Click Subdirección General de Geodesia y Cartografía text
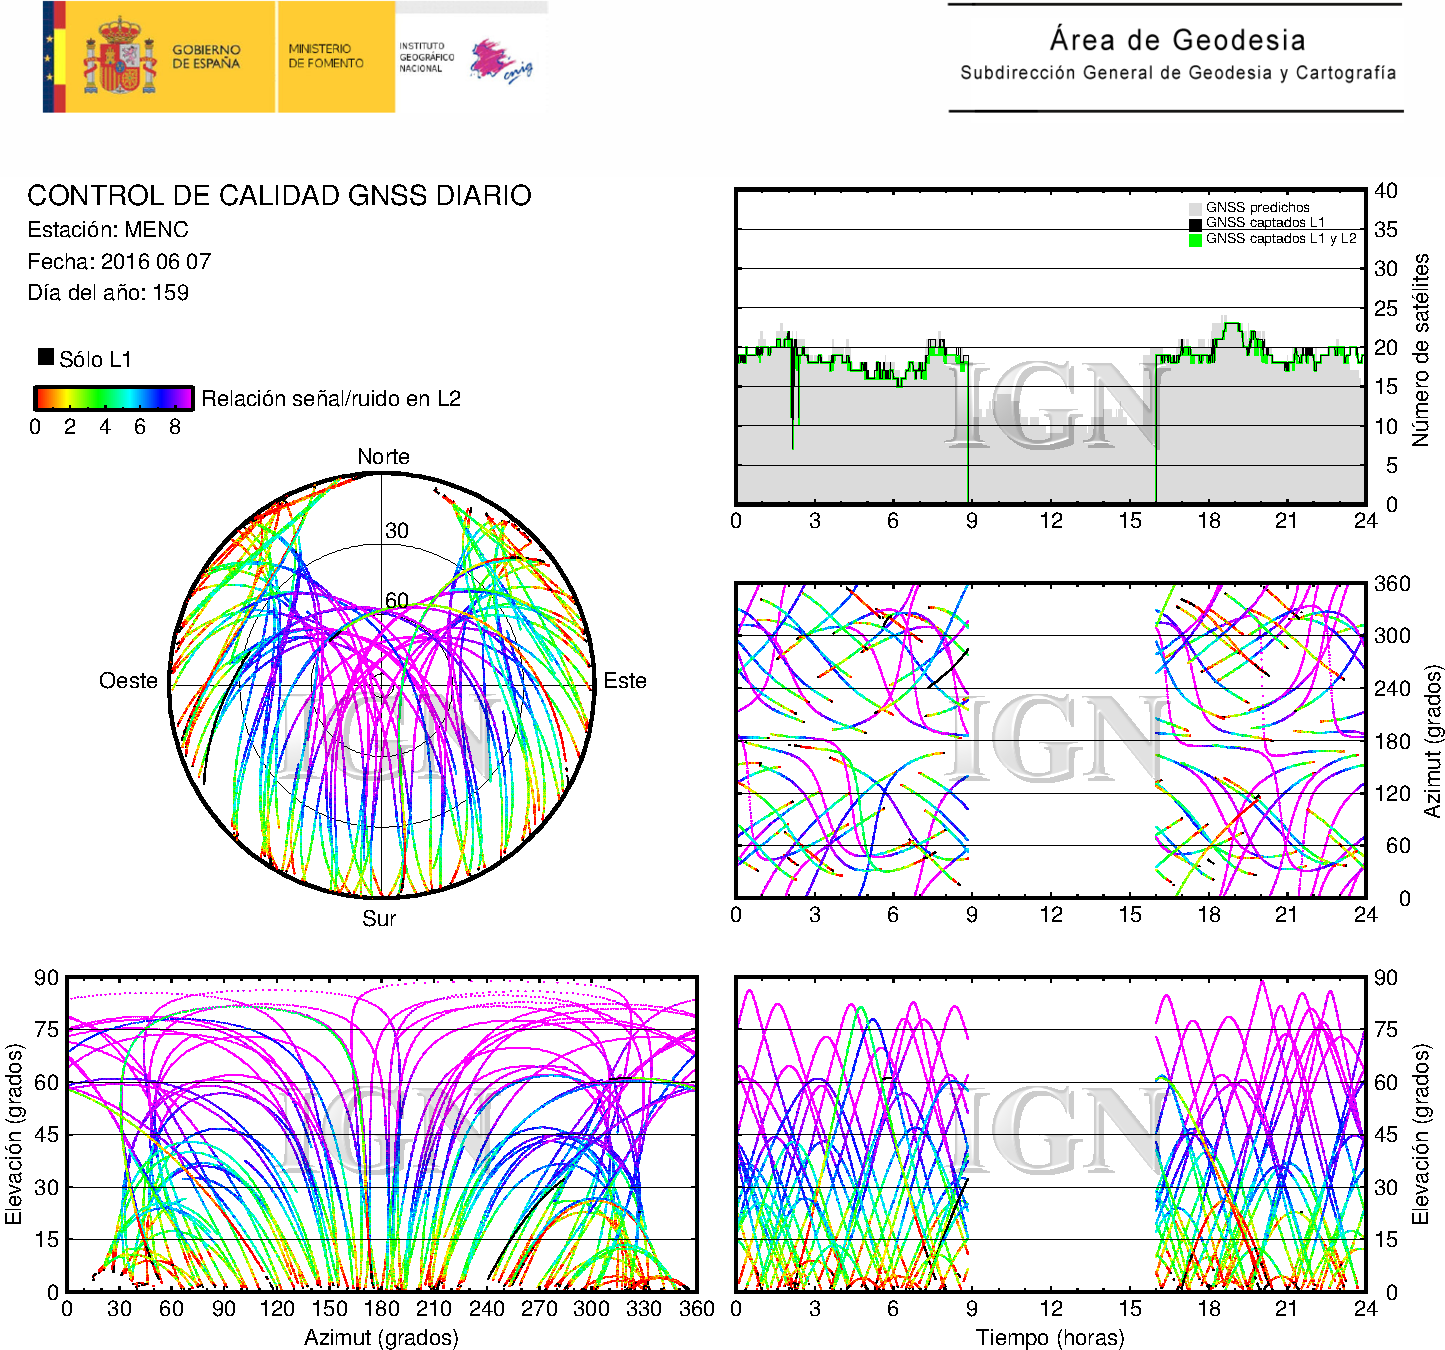 pyautogui.click(x=1177, y=73)
